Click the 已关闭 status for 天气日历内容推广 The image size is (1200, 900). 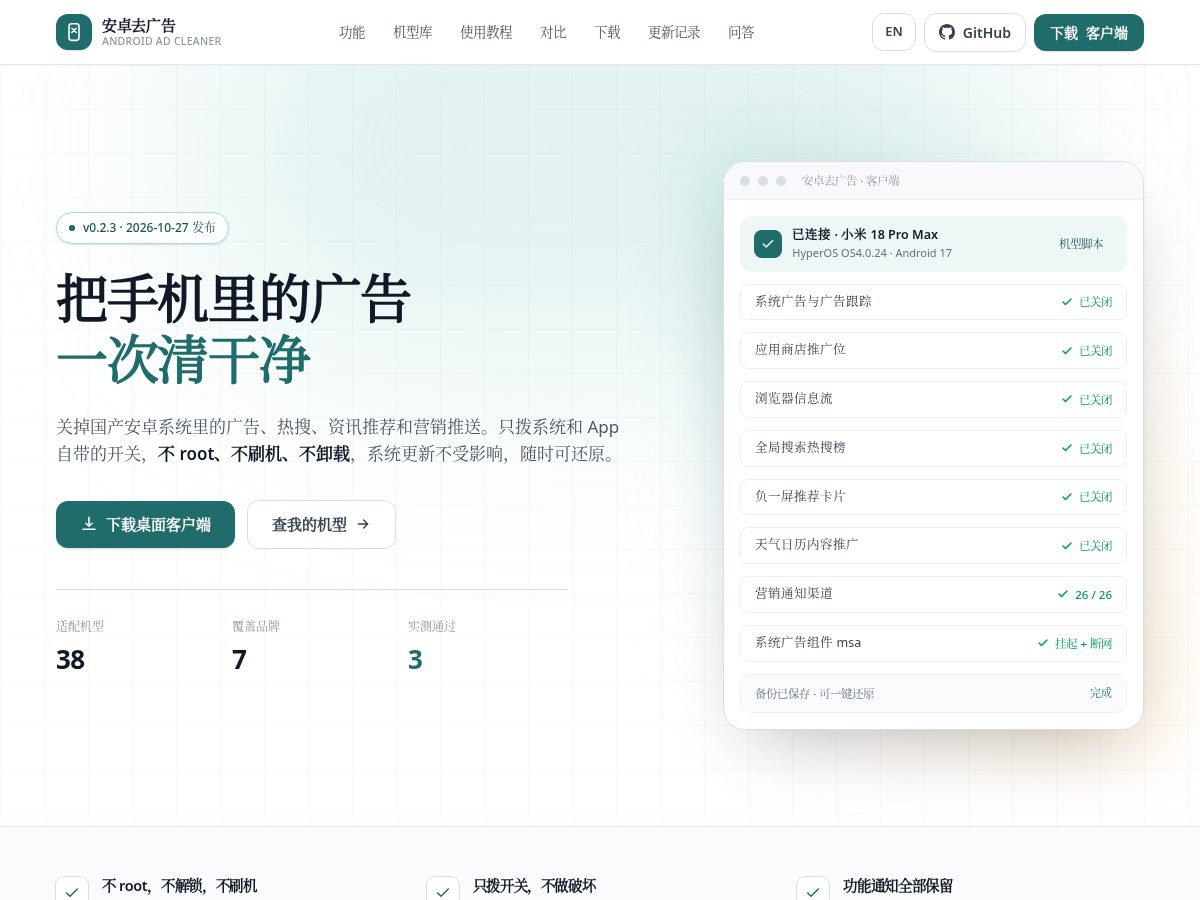click(1087, 546)
